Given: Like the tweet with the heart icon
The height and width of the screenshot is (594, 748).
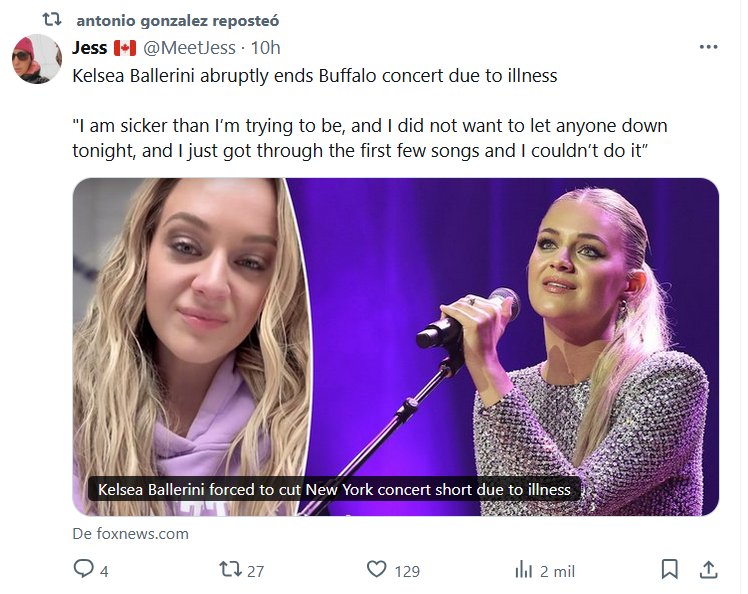Looking at the screenshot, I should pos(376,570).
